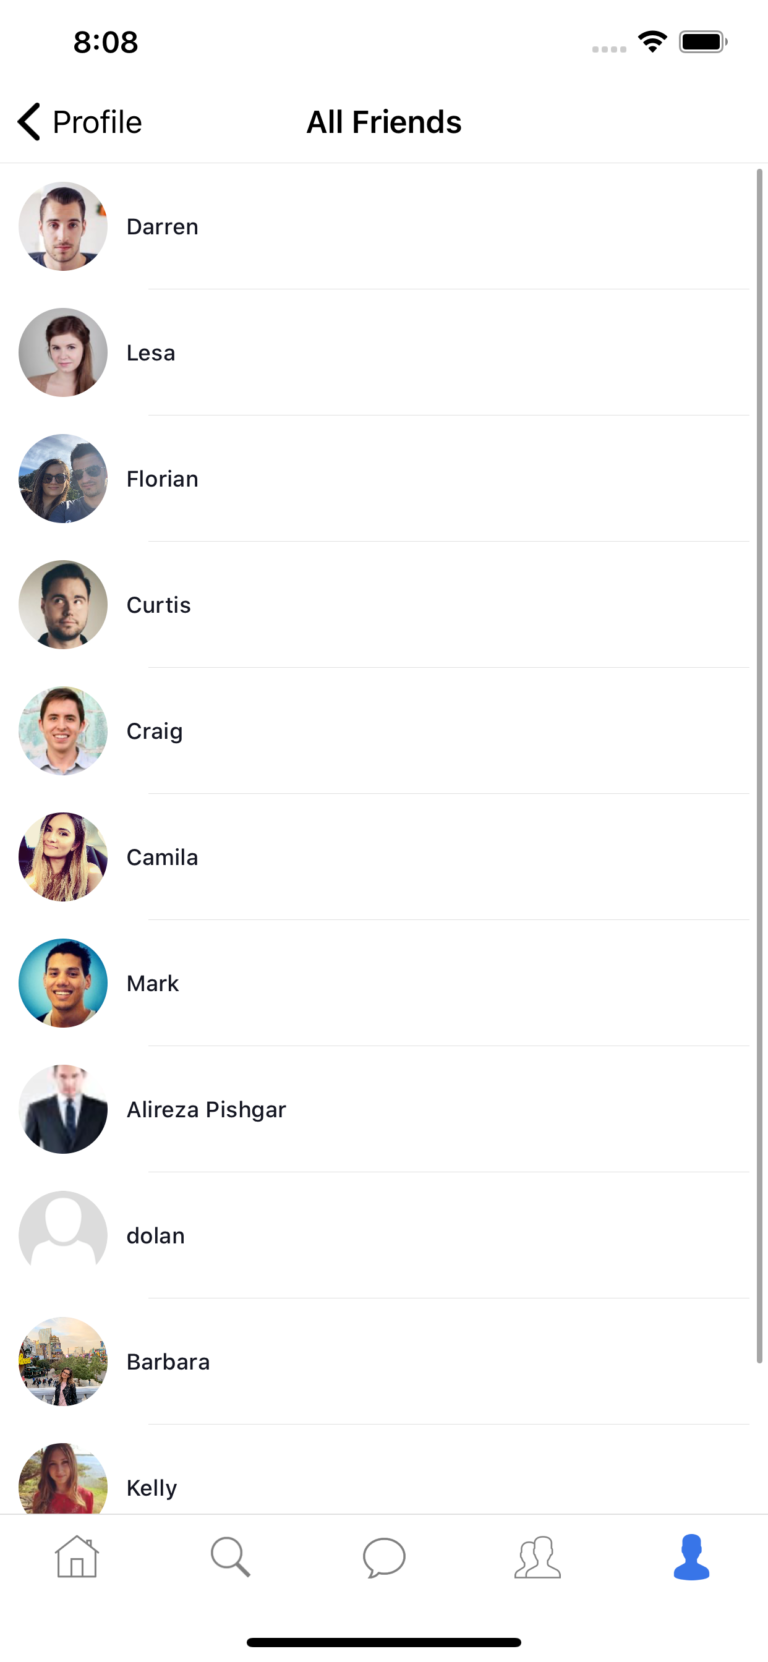Screen dimensions: 768x1662
Task: Select Barbara in the list
Action: coord(168,1361)
